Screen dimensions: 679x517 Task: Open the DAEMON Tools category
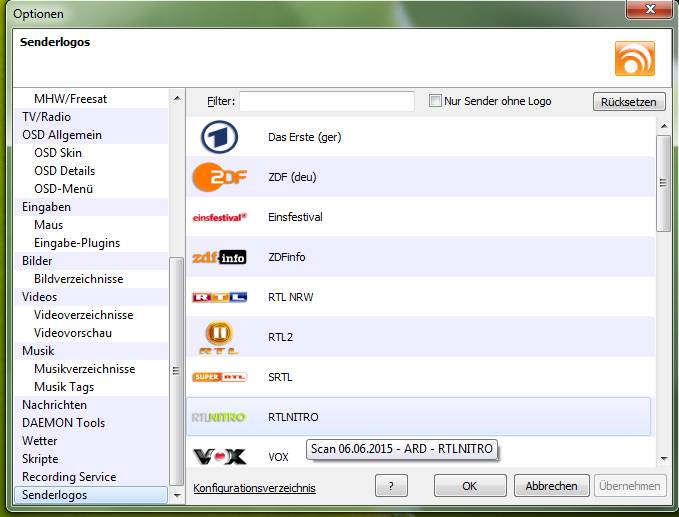63,423
